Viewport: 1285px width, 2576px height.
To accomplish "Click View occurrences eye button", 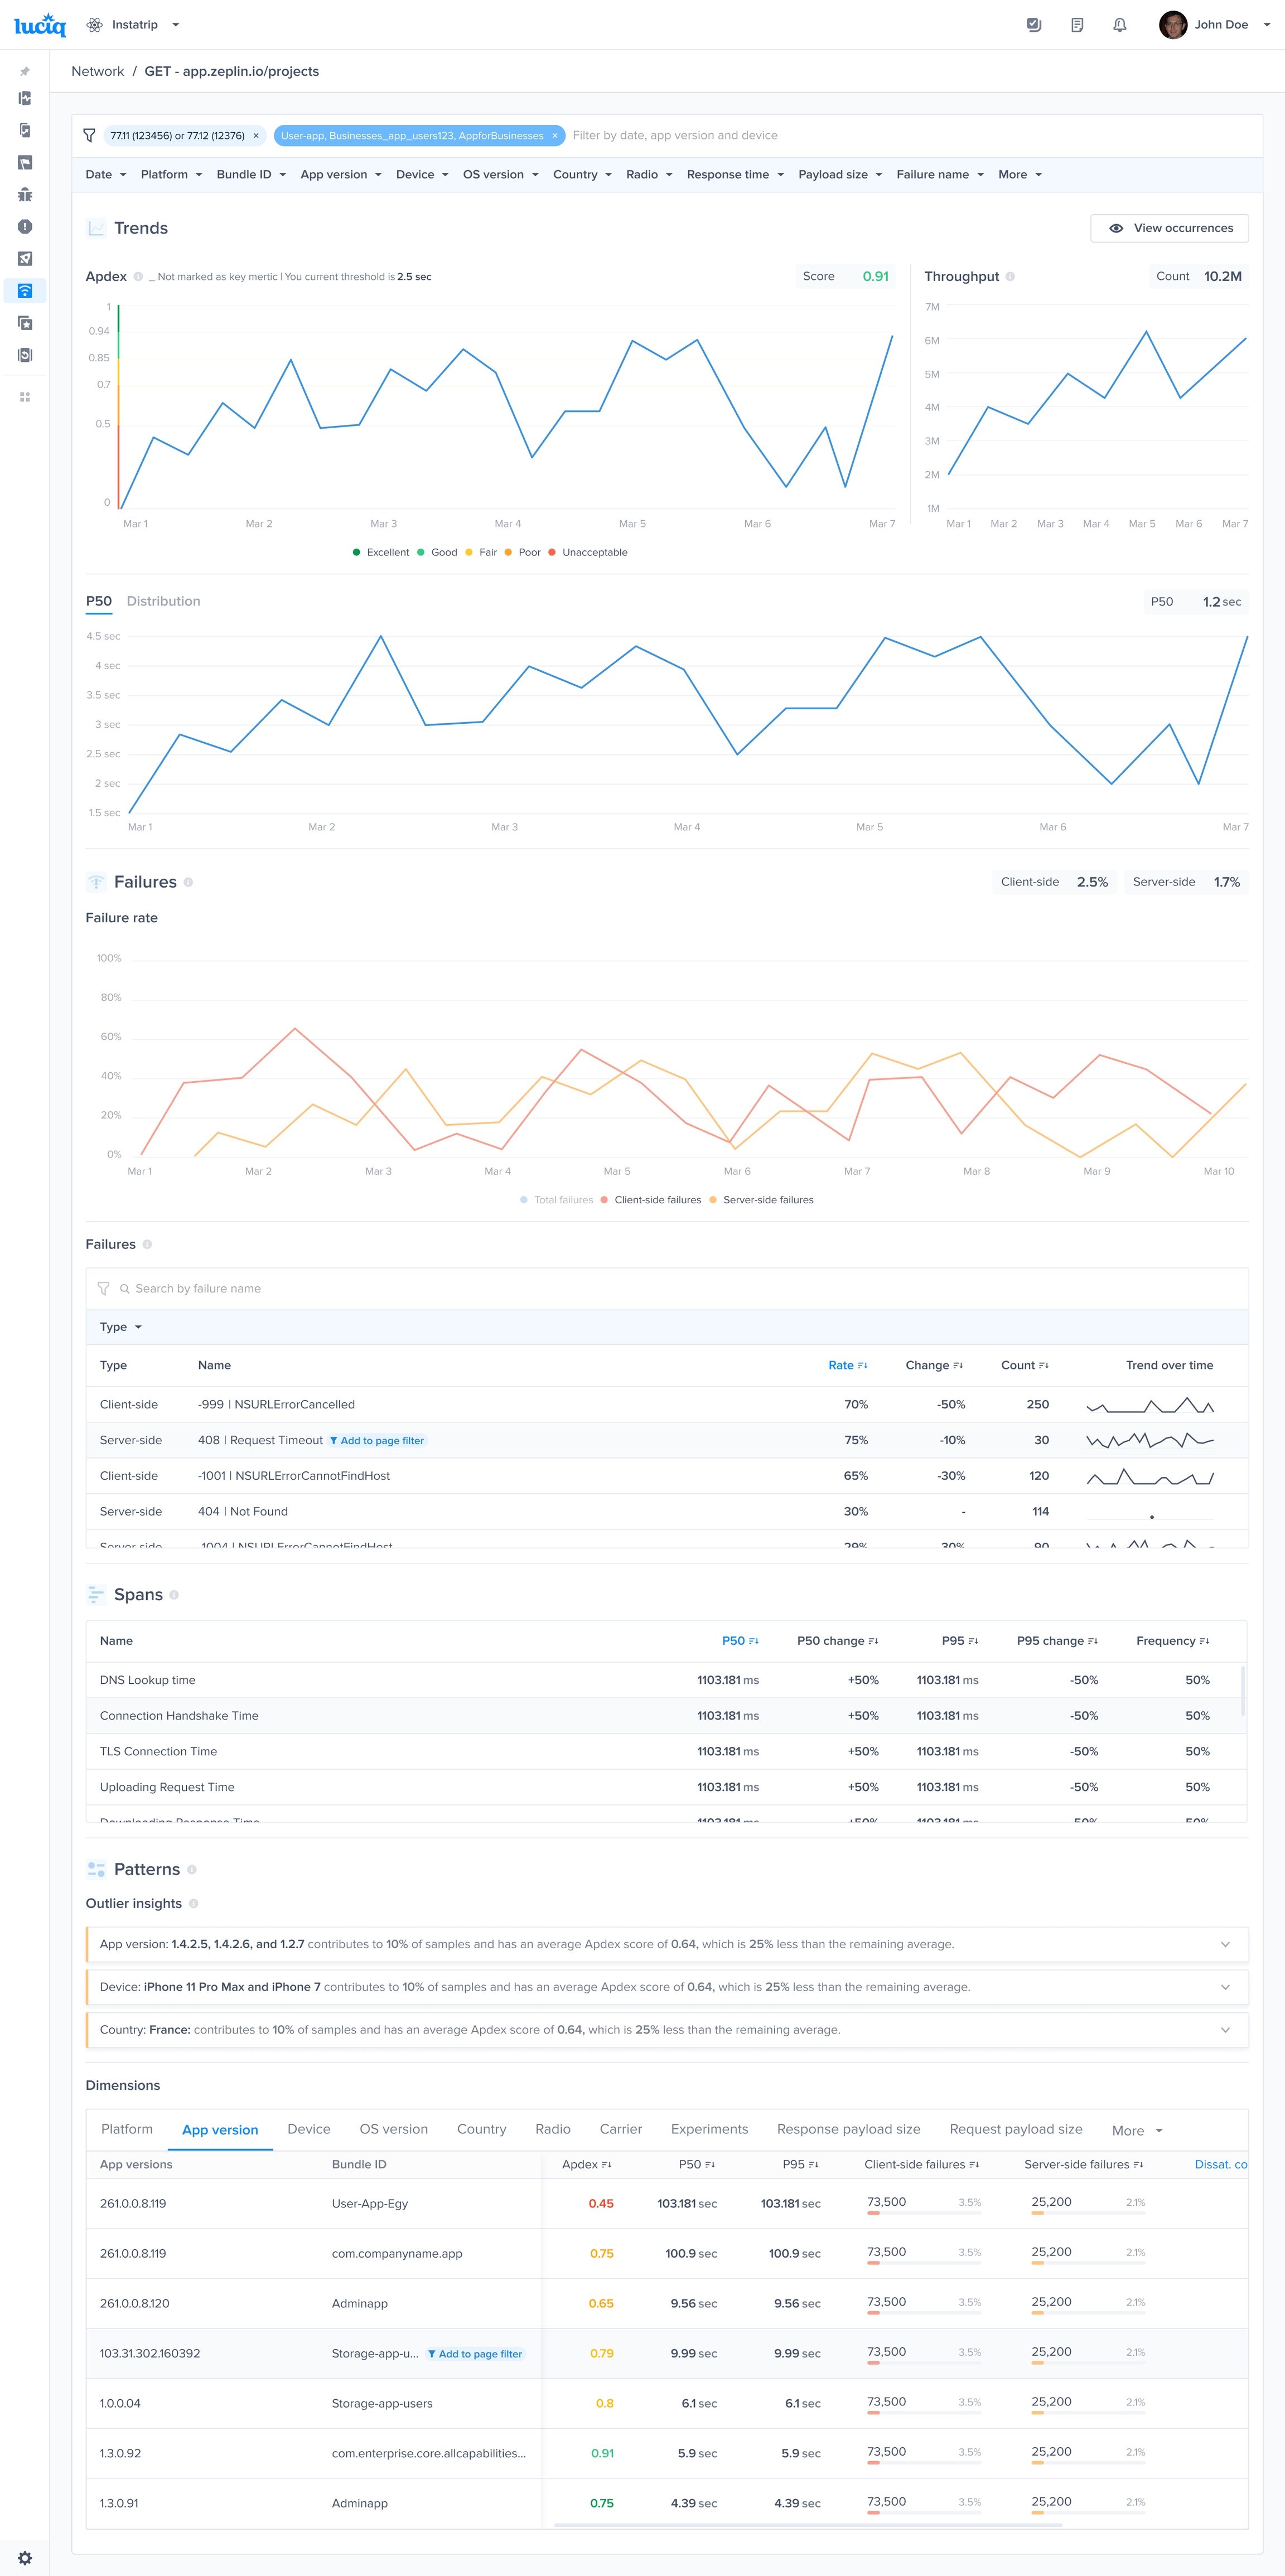I will point(1169,228).
